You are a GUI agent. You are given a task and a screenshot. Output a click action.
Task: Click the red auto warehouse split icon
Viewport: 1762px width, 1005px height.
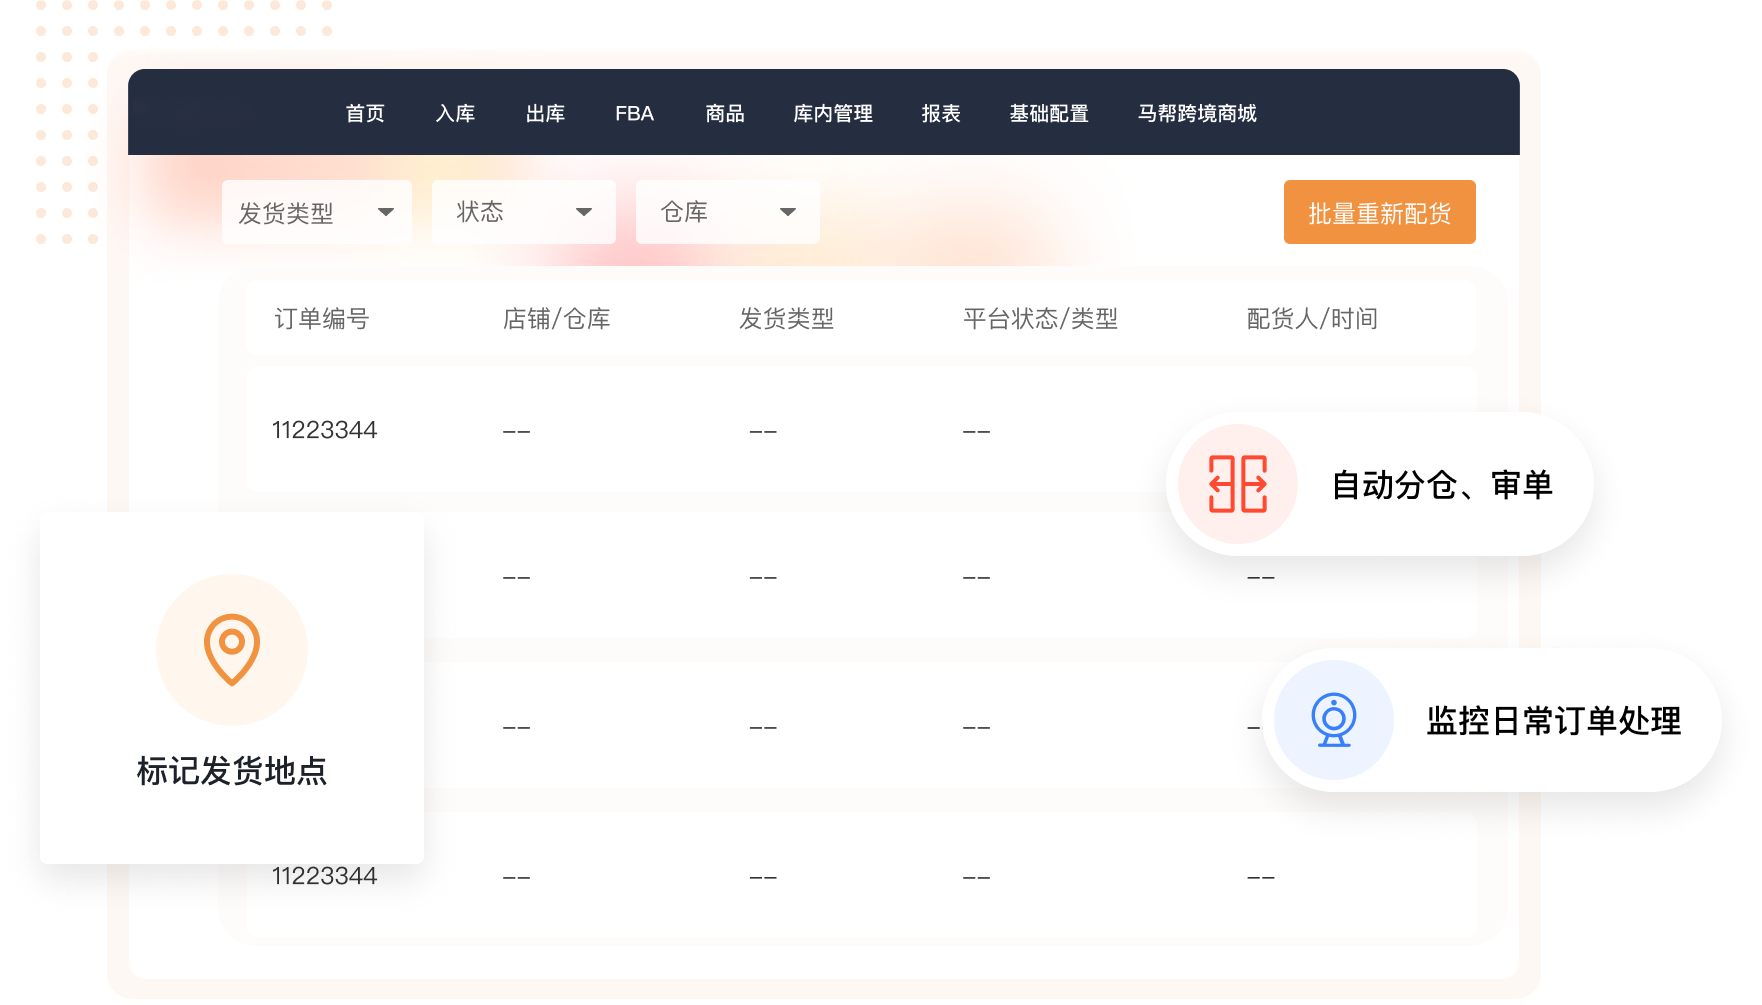tap(1237, 484)
